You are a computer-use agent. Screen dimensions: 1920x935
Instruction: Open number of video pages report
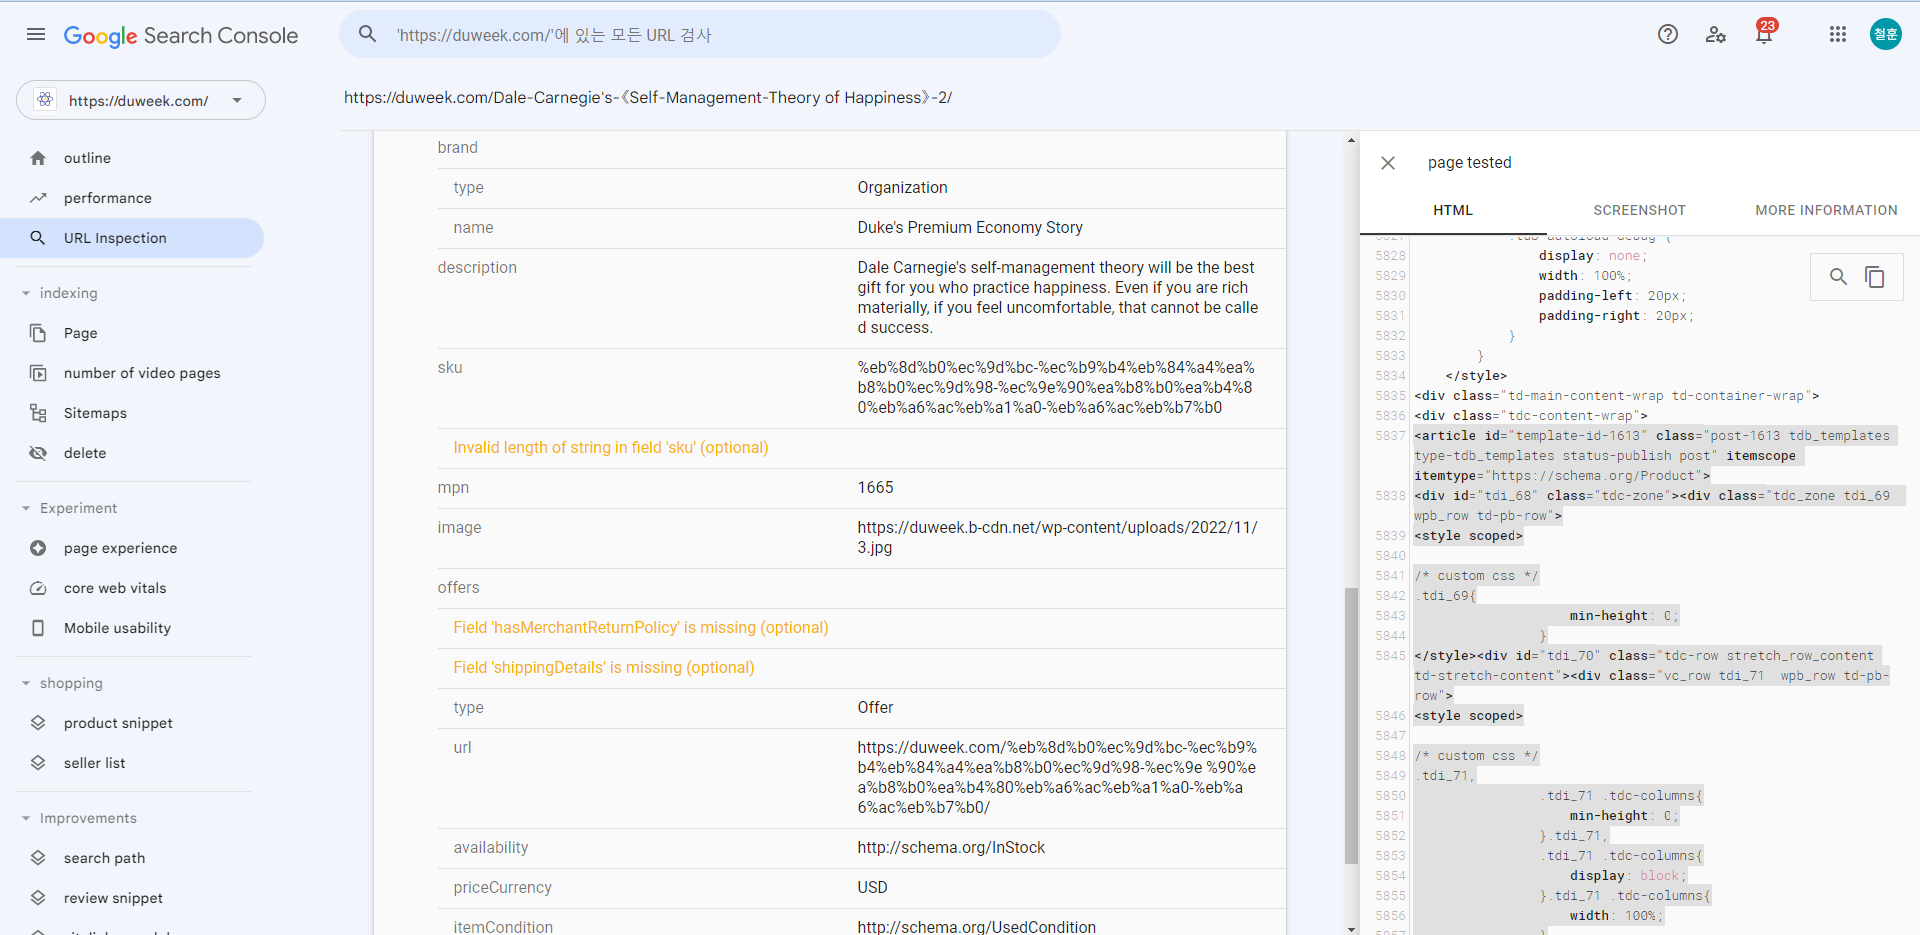pos(132,373)
